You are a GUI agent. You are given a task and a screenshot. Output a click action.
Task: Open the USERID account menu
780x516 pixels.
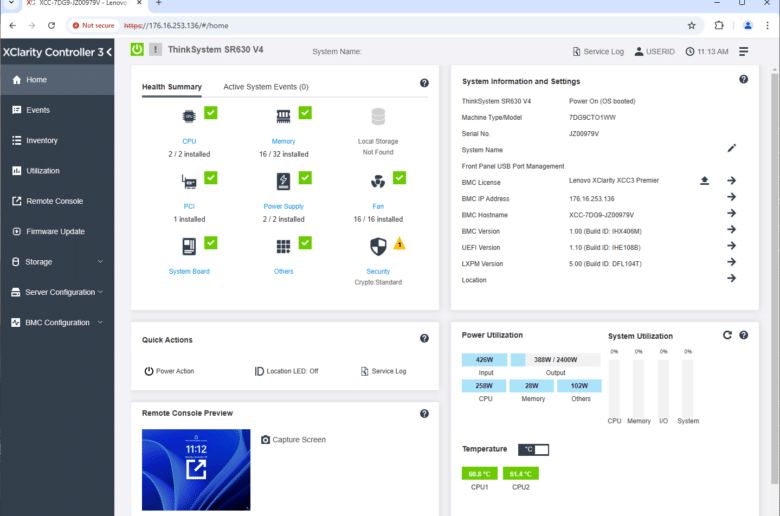655,51
